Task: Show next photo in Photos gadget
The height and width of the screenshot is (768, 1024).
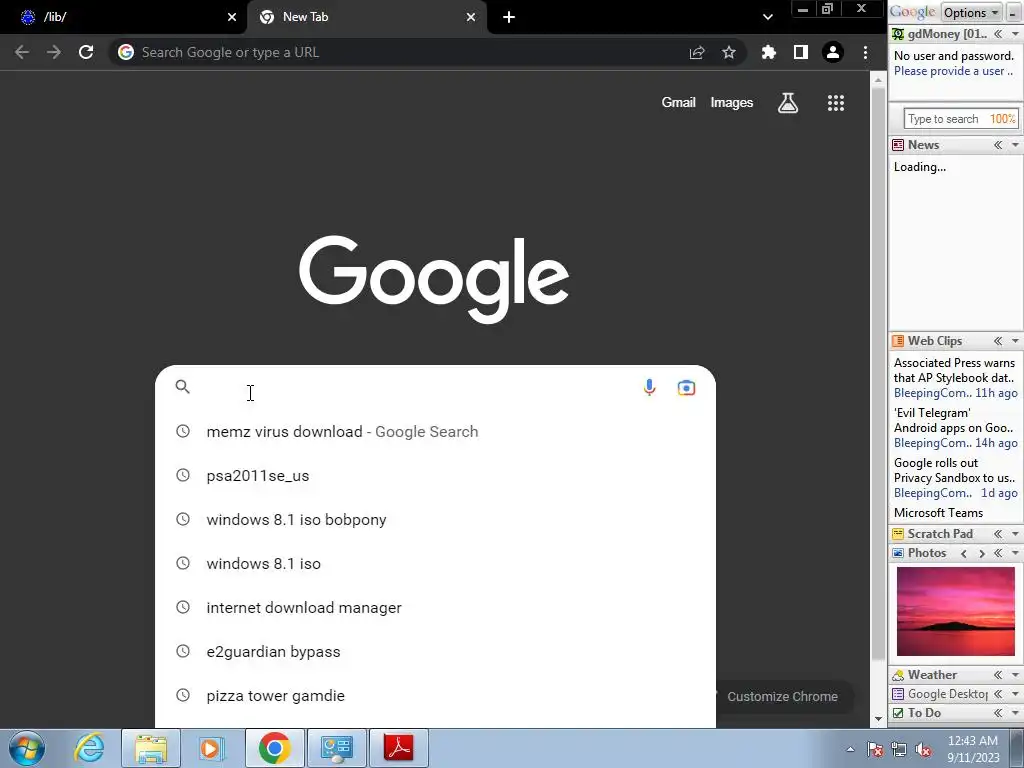Action: (981, 553)
